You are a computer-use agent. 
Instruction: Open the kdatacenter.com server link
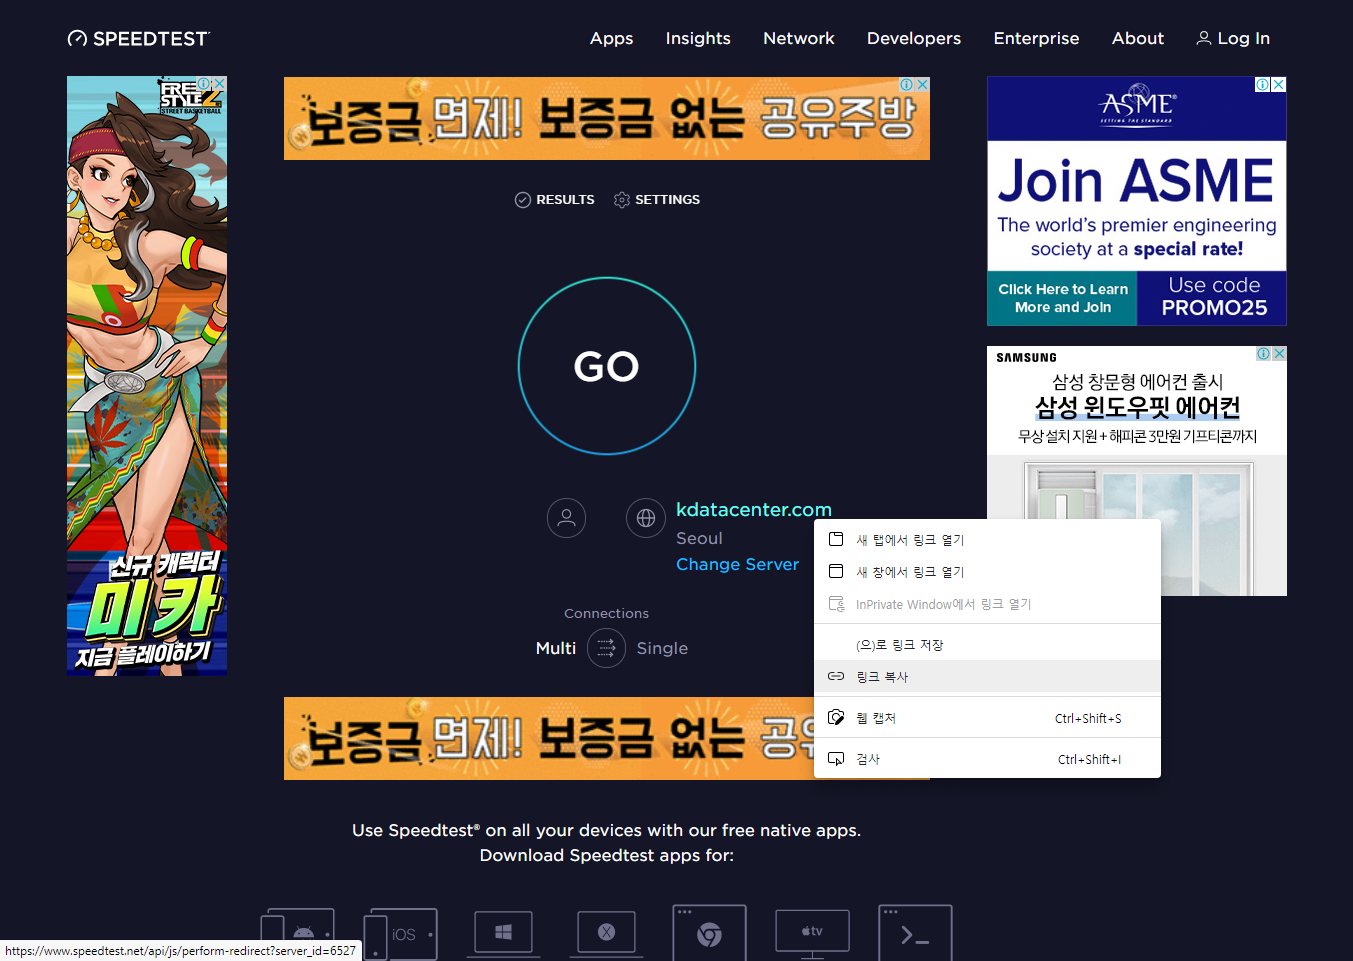click(x=753, y=509)
